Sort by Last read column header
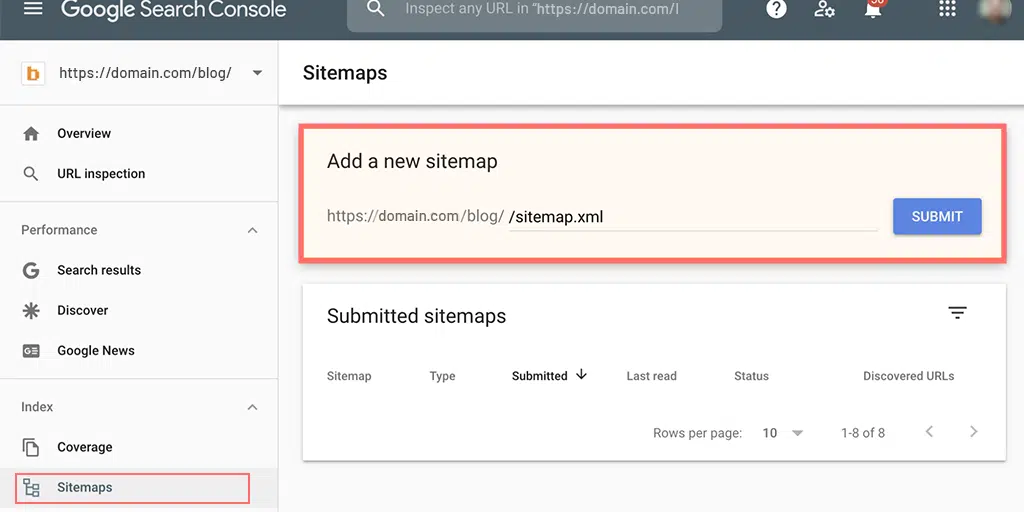Image resolution: width=1024 pixels, height=512 pixels. (651, 376)
